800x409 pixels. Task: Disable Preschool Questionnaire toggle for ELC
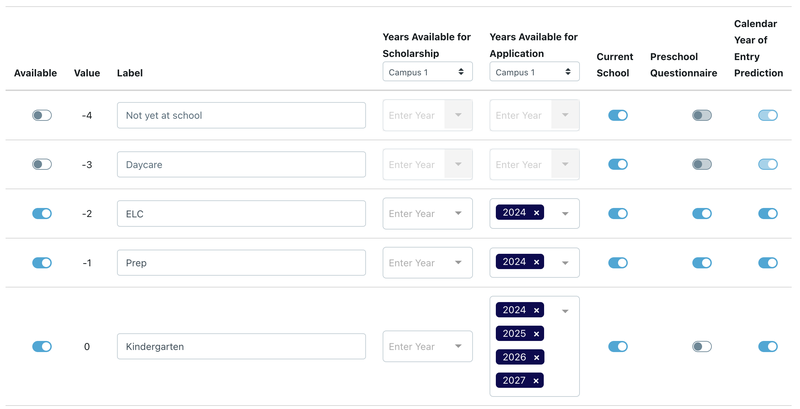pos(702,213)
